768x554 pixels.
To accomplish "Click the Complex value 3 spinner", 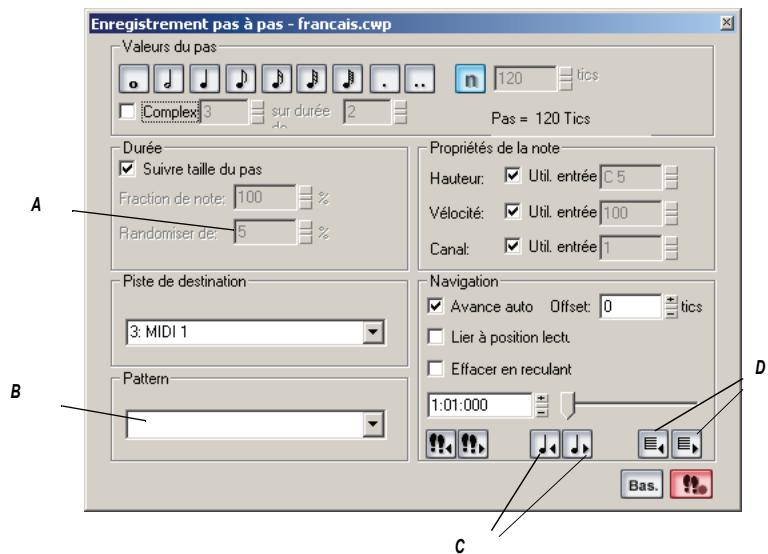I will pyautogui.click(x=257, y=112).
